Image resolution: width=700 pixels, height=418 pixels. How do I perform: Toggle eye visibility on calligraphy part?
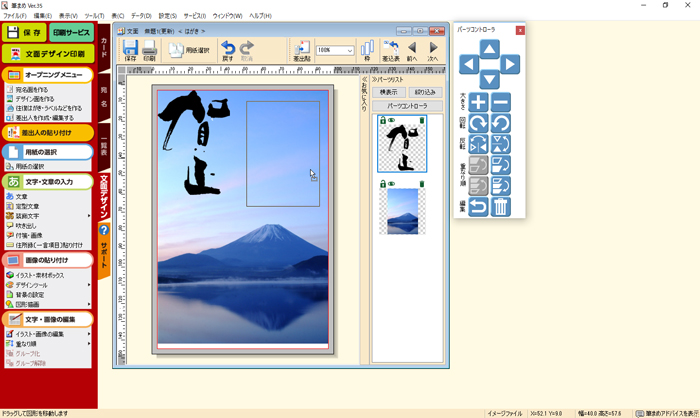[391, 121]
